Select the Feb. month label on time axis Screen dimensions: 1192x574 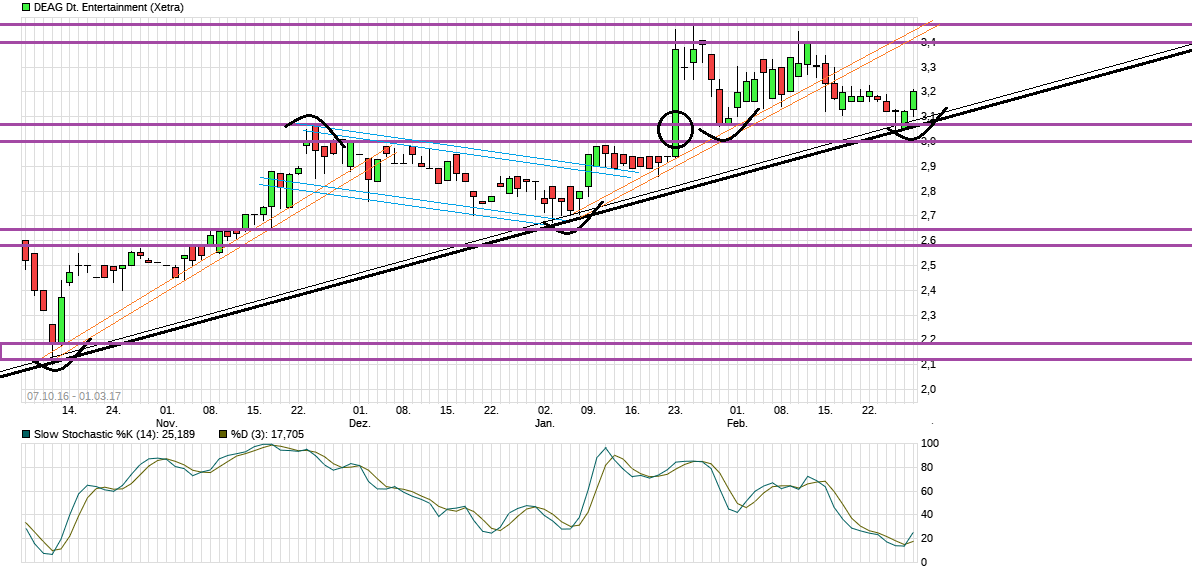(x=737, y=424)
